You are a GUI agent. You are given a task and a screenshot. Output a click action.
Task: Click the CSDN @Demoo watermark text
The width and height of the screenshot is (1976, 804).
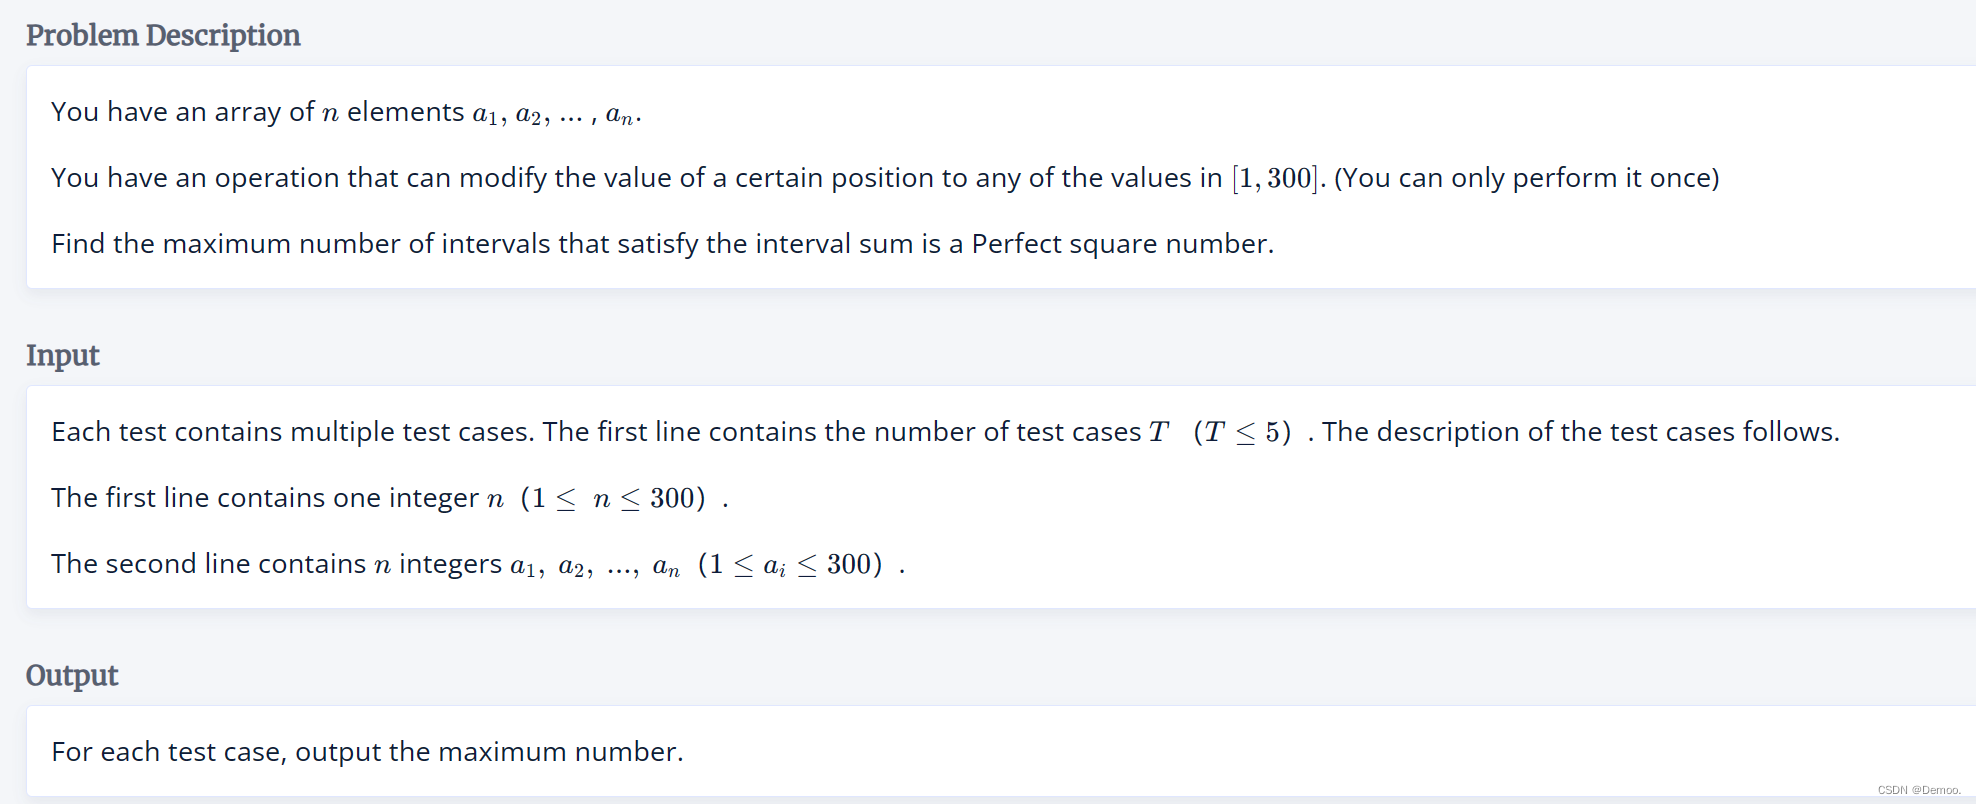(1919, 790)
